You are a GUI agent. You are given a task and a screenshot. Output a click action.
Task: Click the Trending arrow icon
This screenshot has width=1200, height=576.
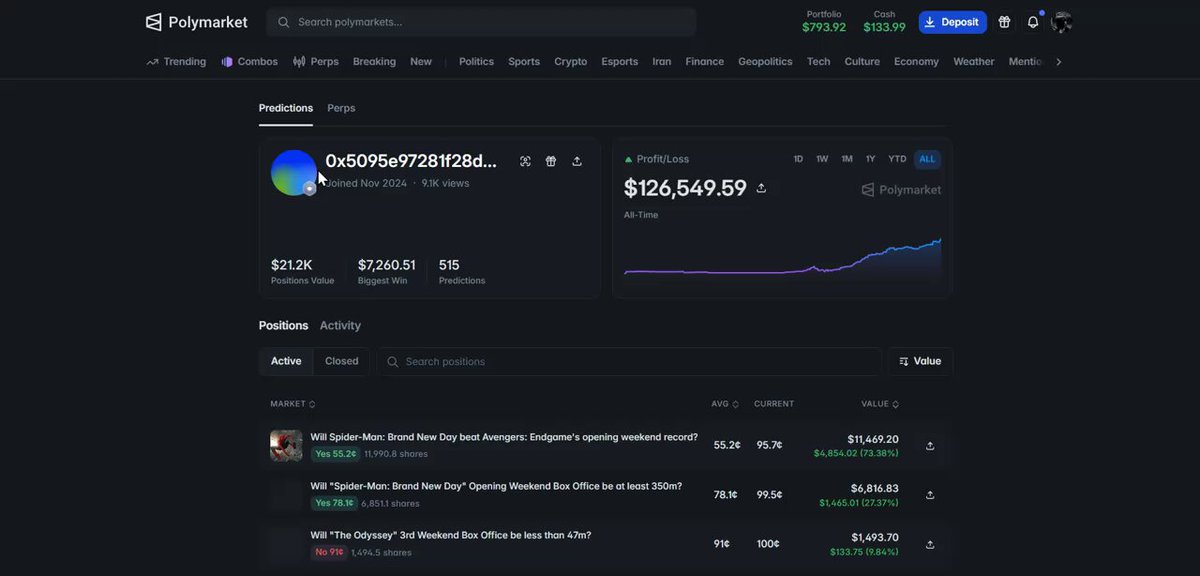pos(153,62)
